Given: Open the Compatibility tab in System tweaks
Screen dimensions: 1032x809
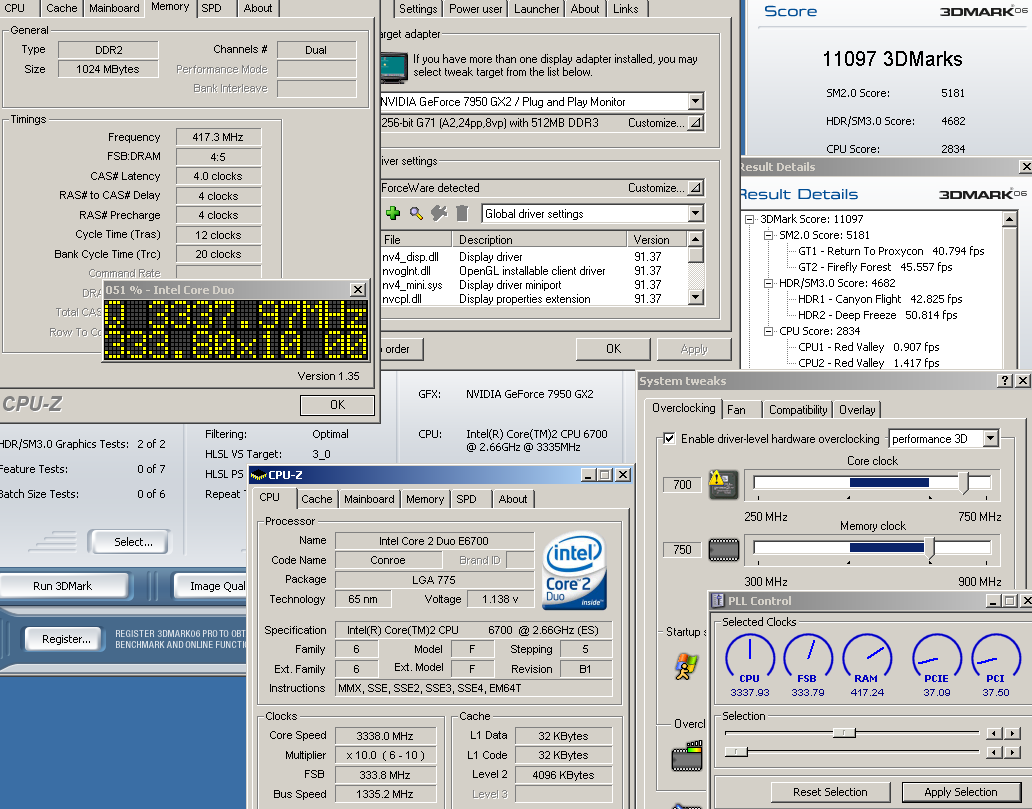Looking at the screenshot, I should click(798, 409).
